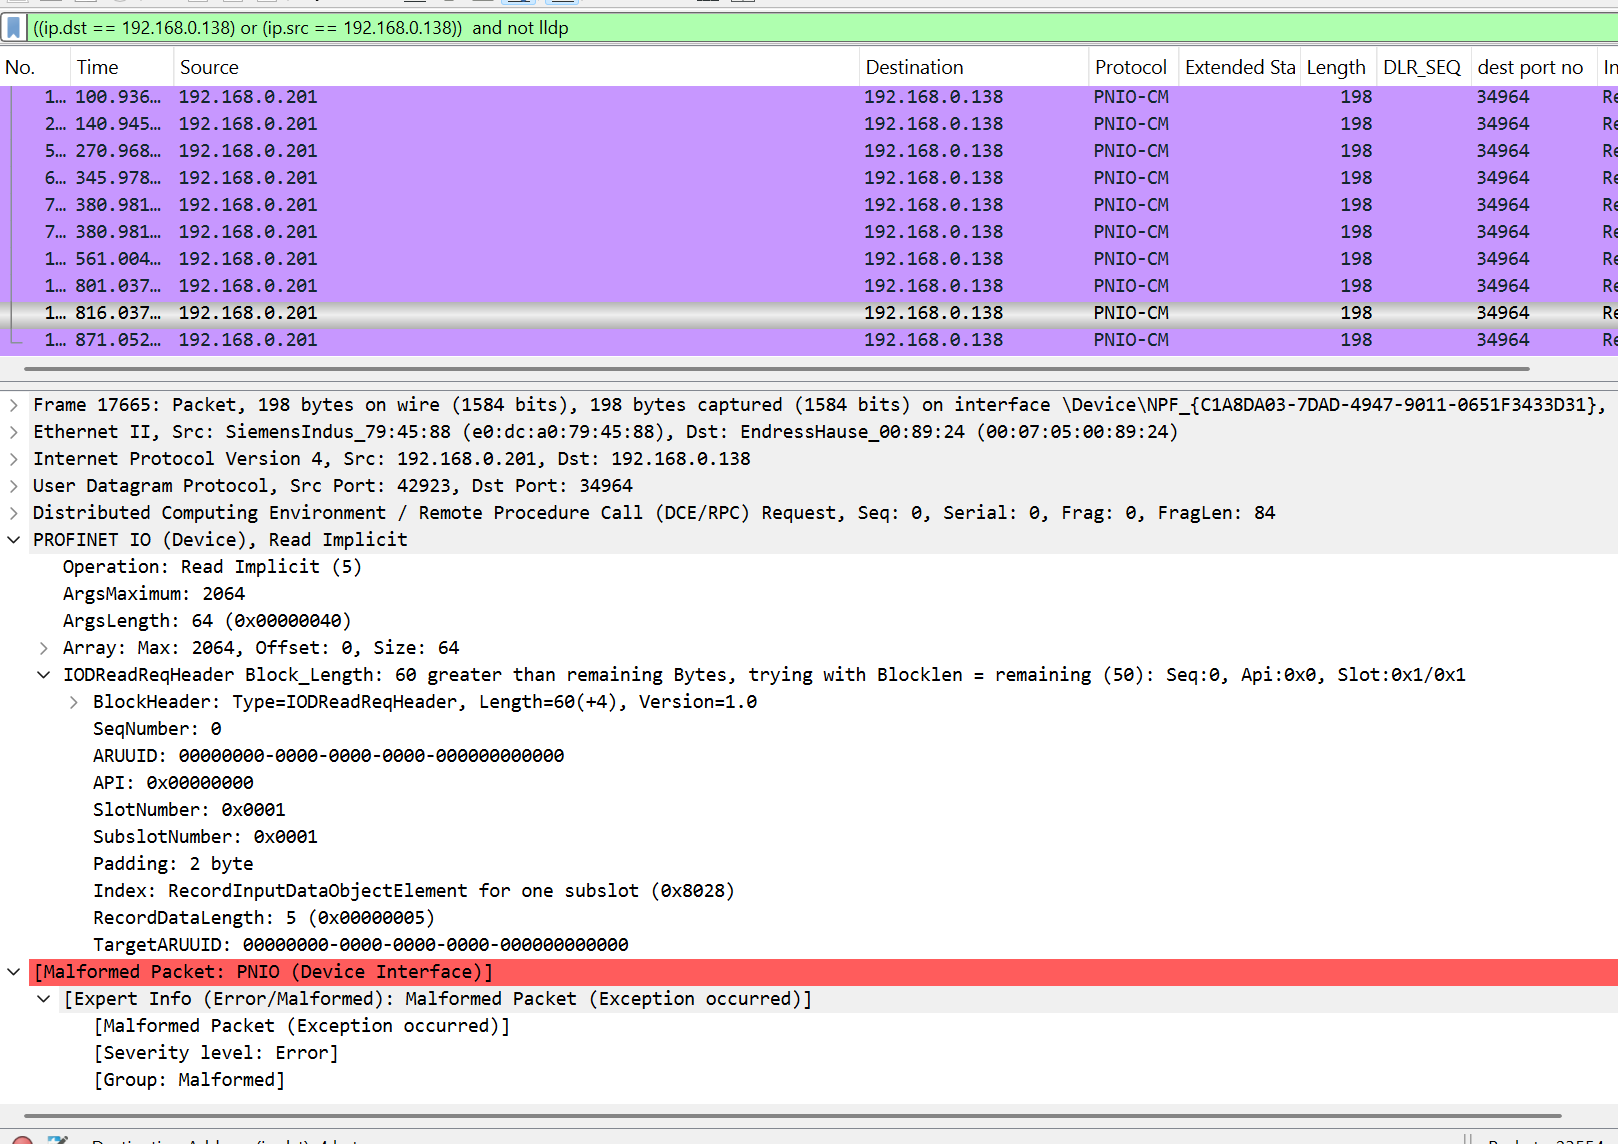Image resolution: width=1618 pixels, height=1144 pixels.
Task: Click the DLR_SEQ column header
Action: coord(1423,67)
